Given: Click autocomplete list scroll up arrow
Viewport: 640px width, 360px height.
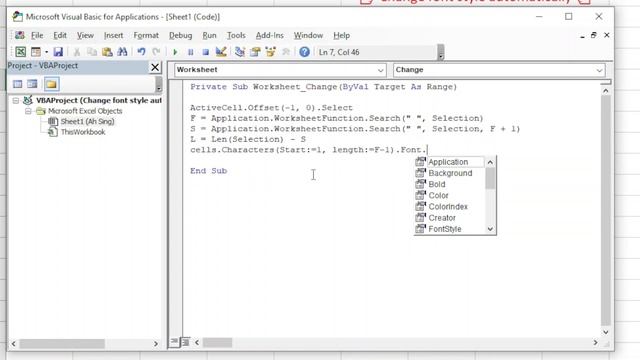Looking at the screenshot, I should click(490, 162).
